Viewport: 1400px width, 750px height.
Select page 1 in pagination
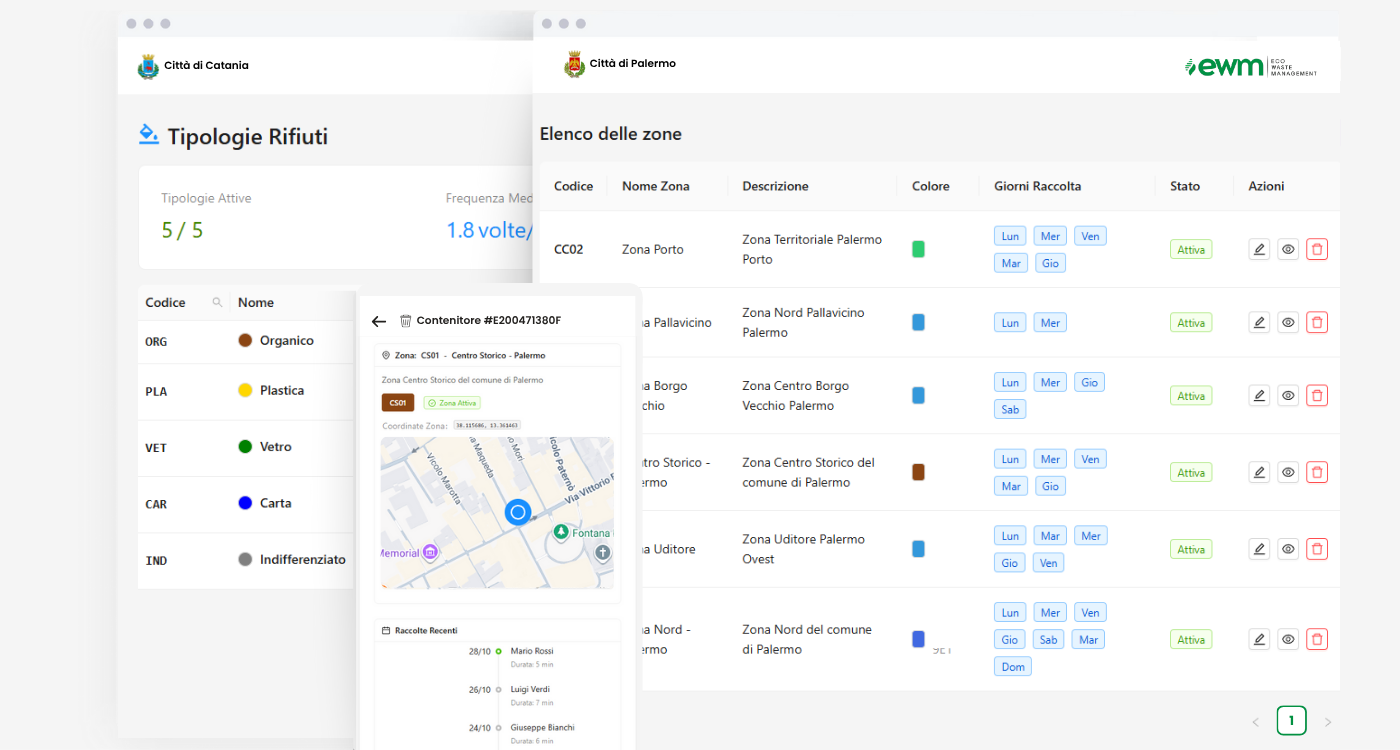(1291, 720)
